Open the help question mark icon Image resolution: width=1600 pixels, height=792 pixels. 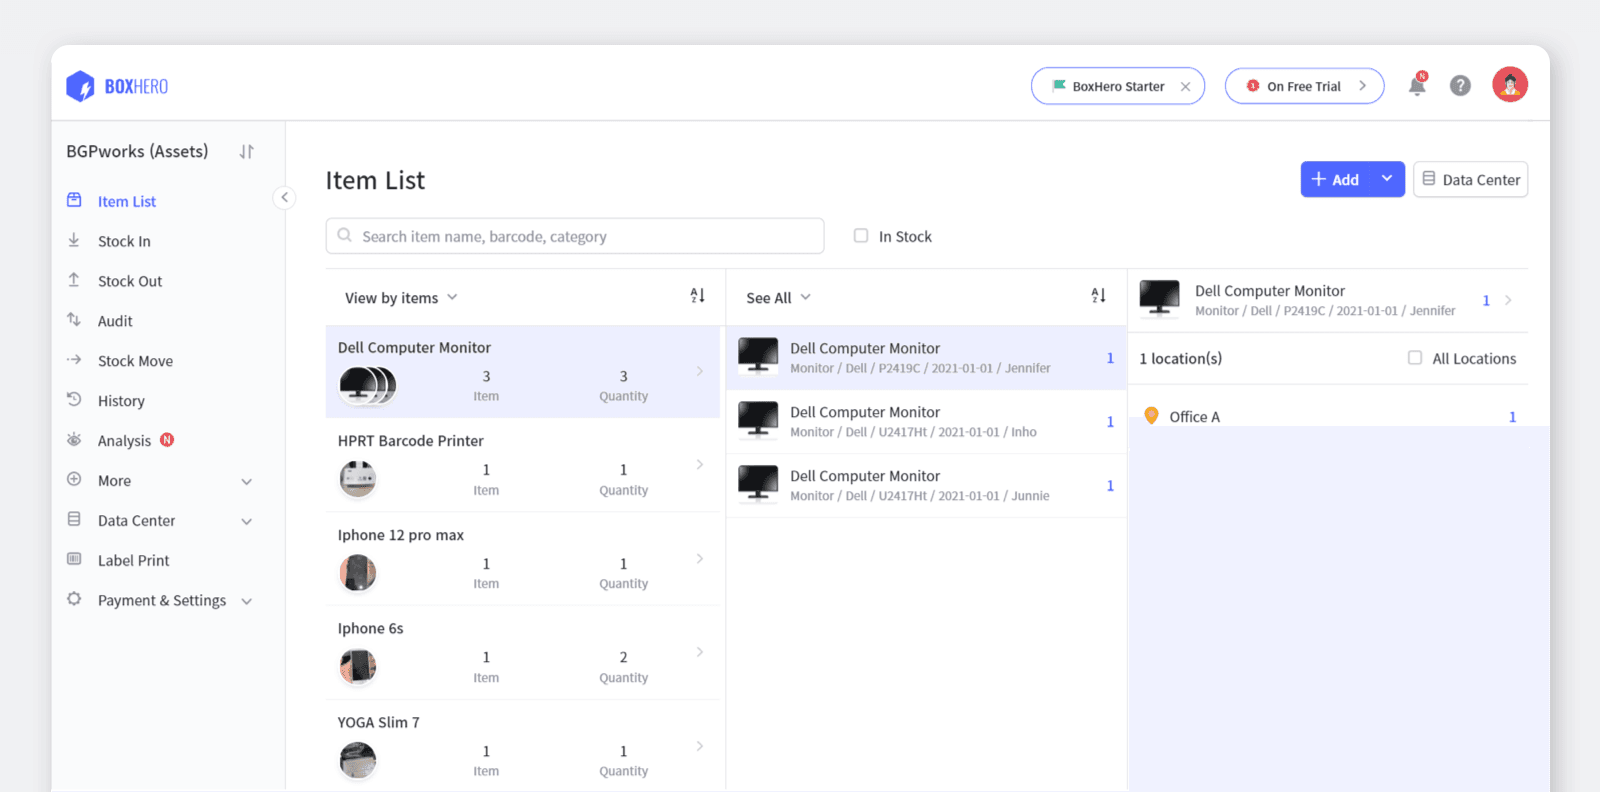tap(1460, 86)
